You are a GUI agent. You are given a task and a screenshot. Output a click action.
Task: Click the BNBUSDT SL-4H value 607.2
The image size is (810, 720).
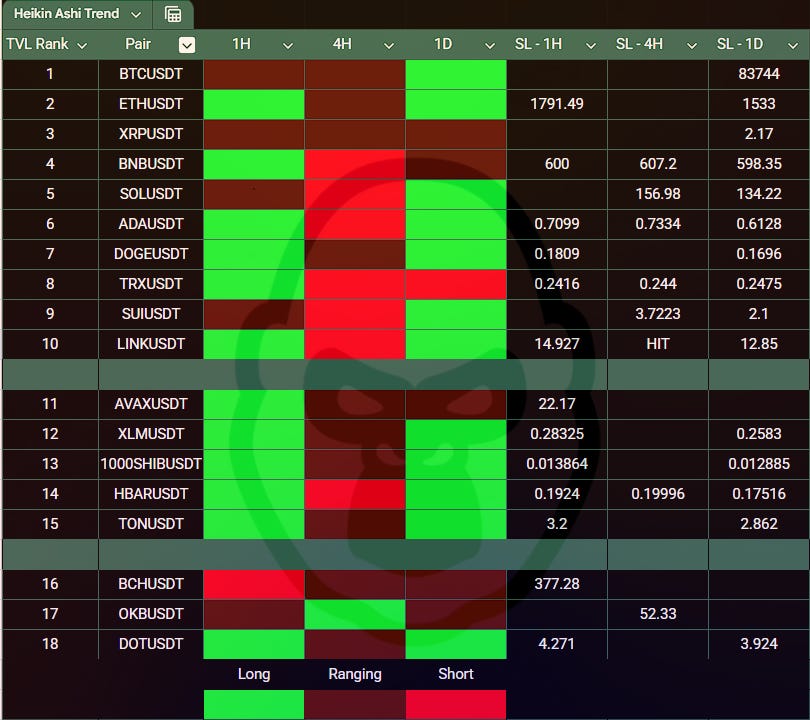(x=658, y=164)
